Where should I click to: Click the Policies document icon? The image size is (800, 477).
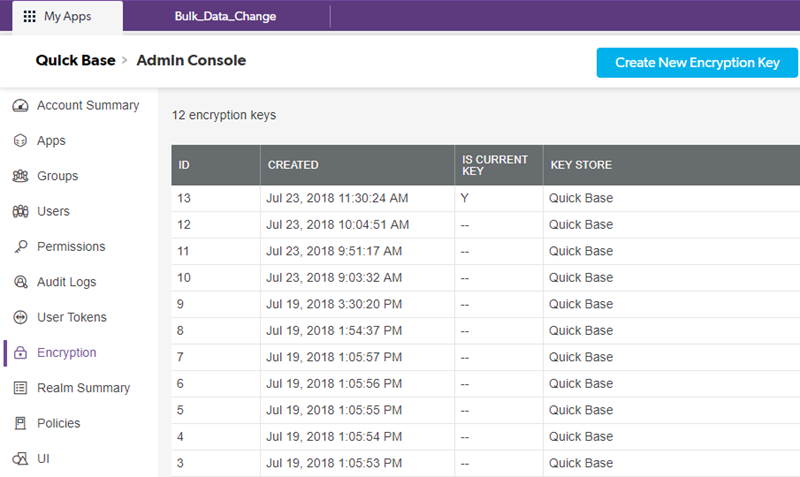(20, 423)
